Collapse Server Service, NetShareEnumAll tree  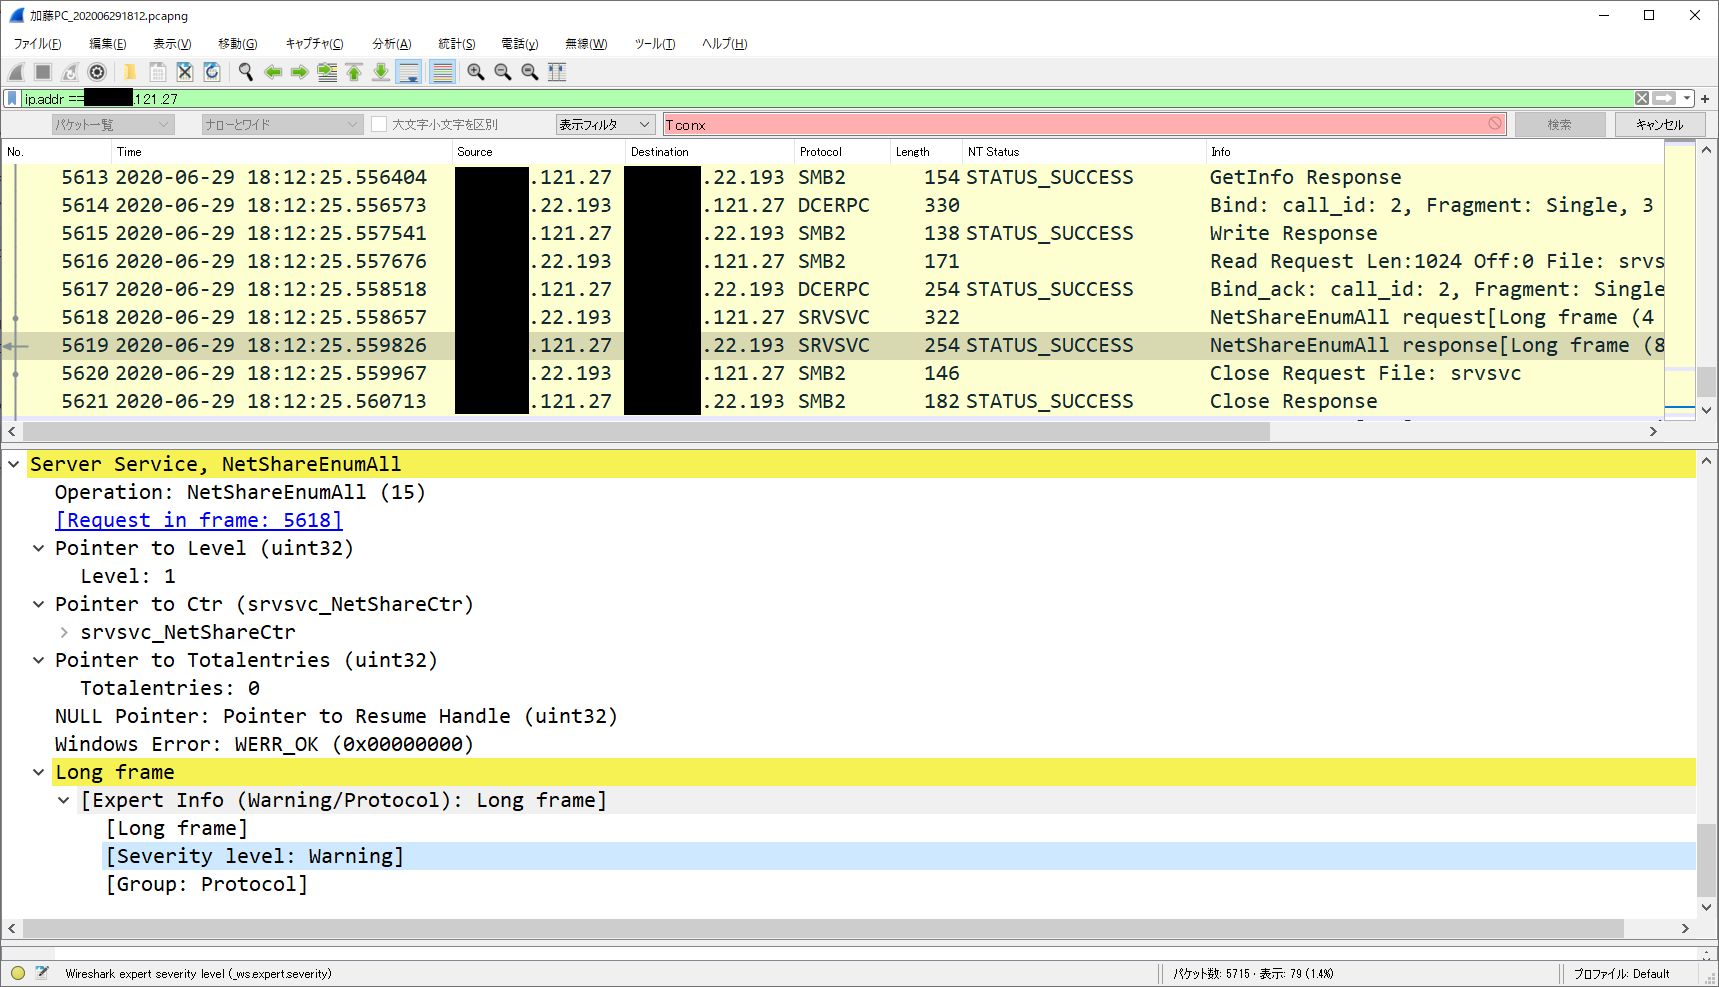[x=14, y=464]
